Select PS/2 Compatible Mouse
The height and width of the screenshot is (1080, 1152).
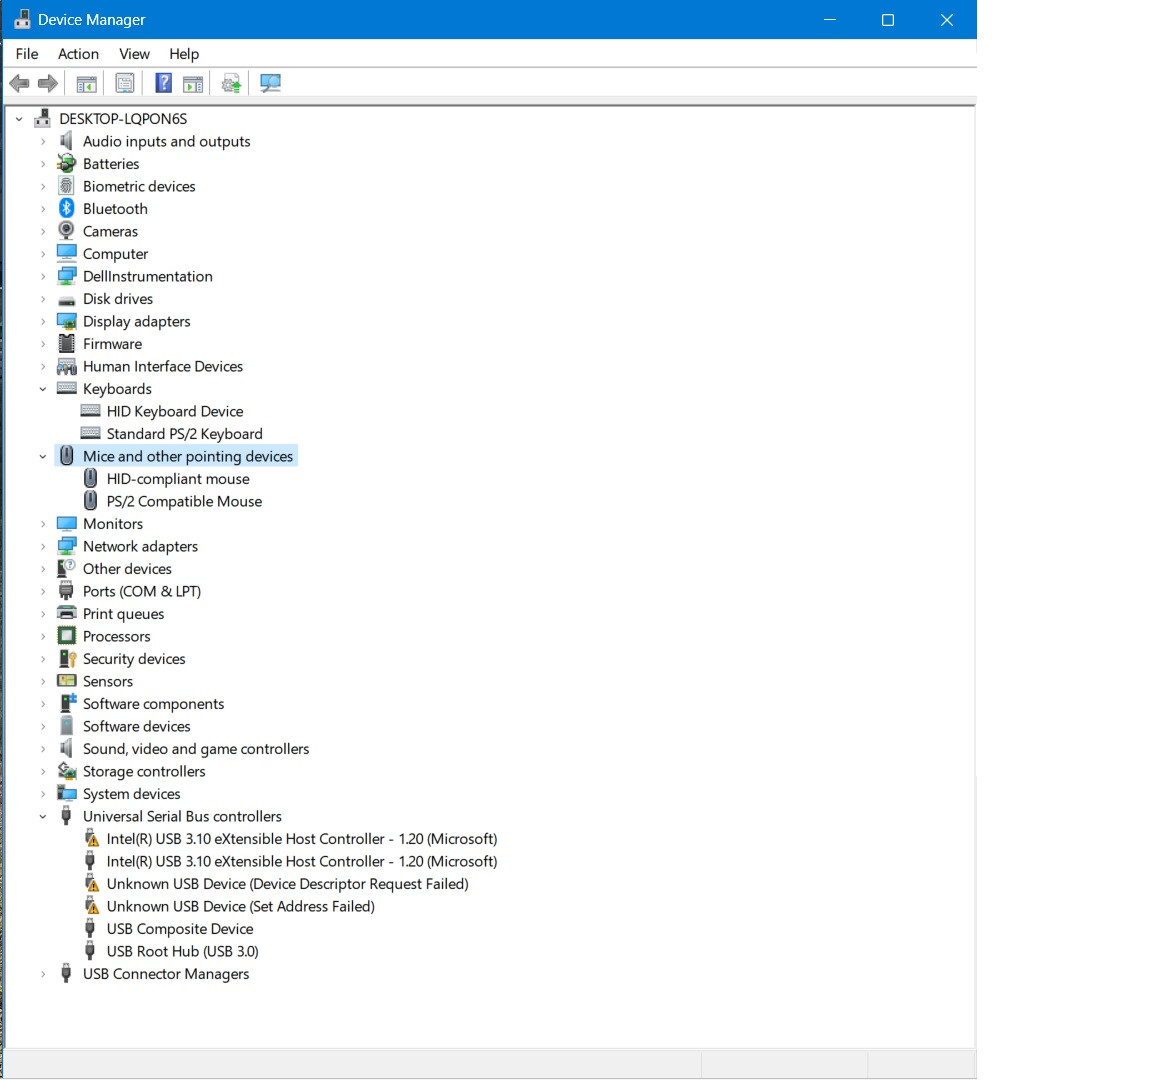(184, 502)
